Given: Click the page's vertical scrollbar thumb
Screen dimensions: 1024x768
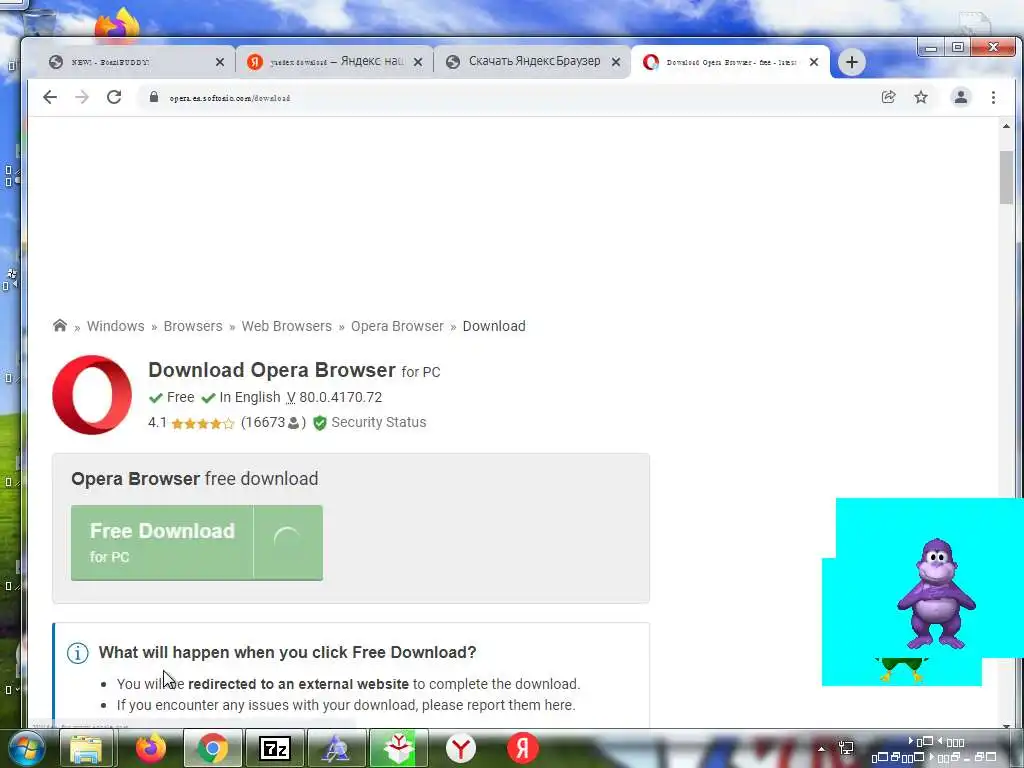Looking at the screenshot, I should 1006,176.
